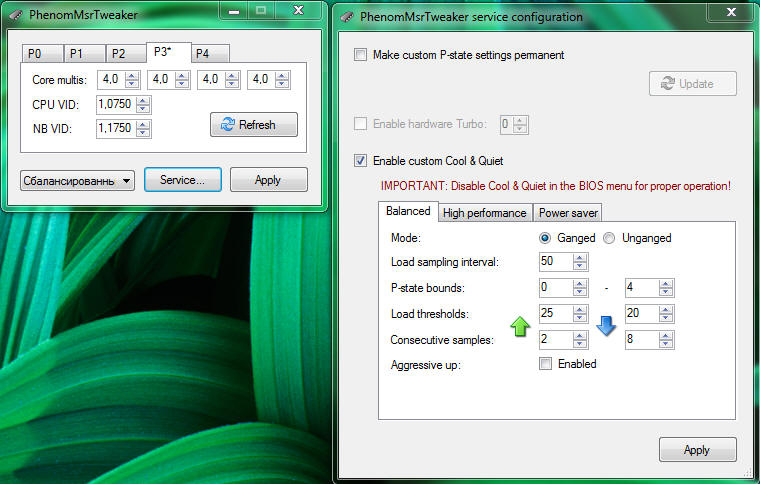Decrease the NB VID value
The height and width of the screenshot is (484, 760).
143,133
